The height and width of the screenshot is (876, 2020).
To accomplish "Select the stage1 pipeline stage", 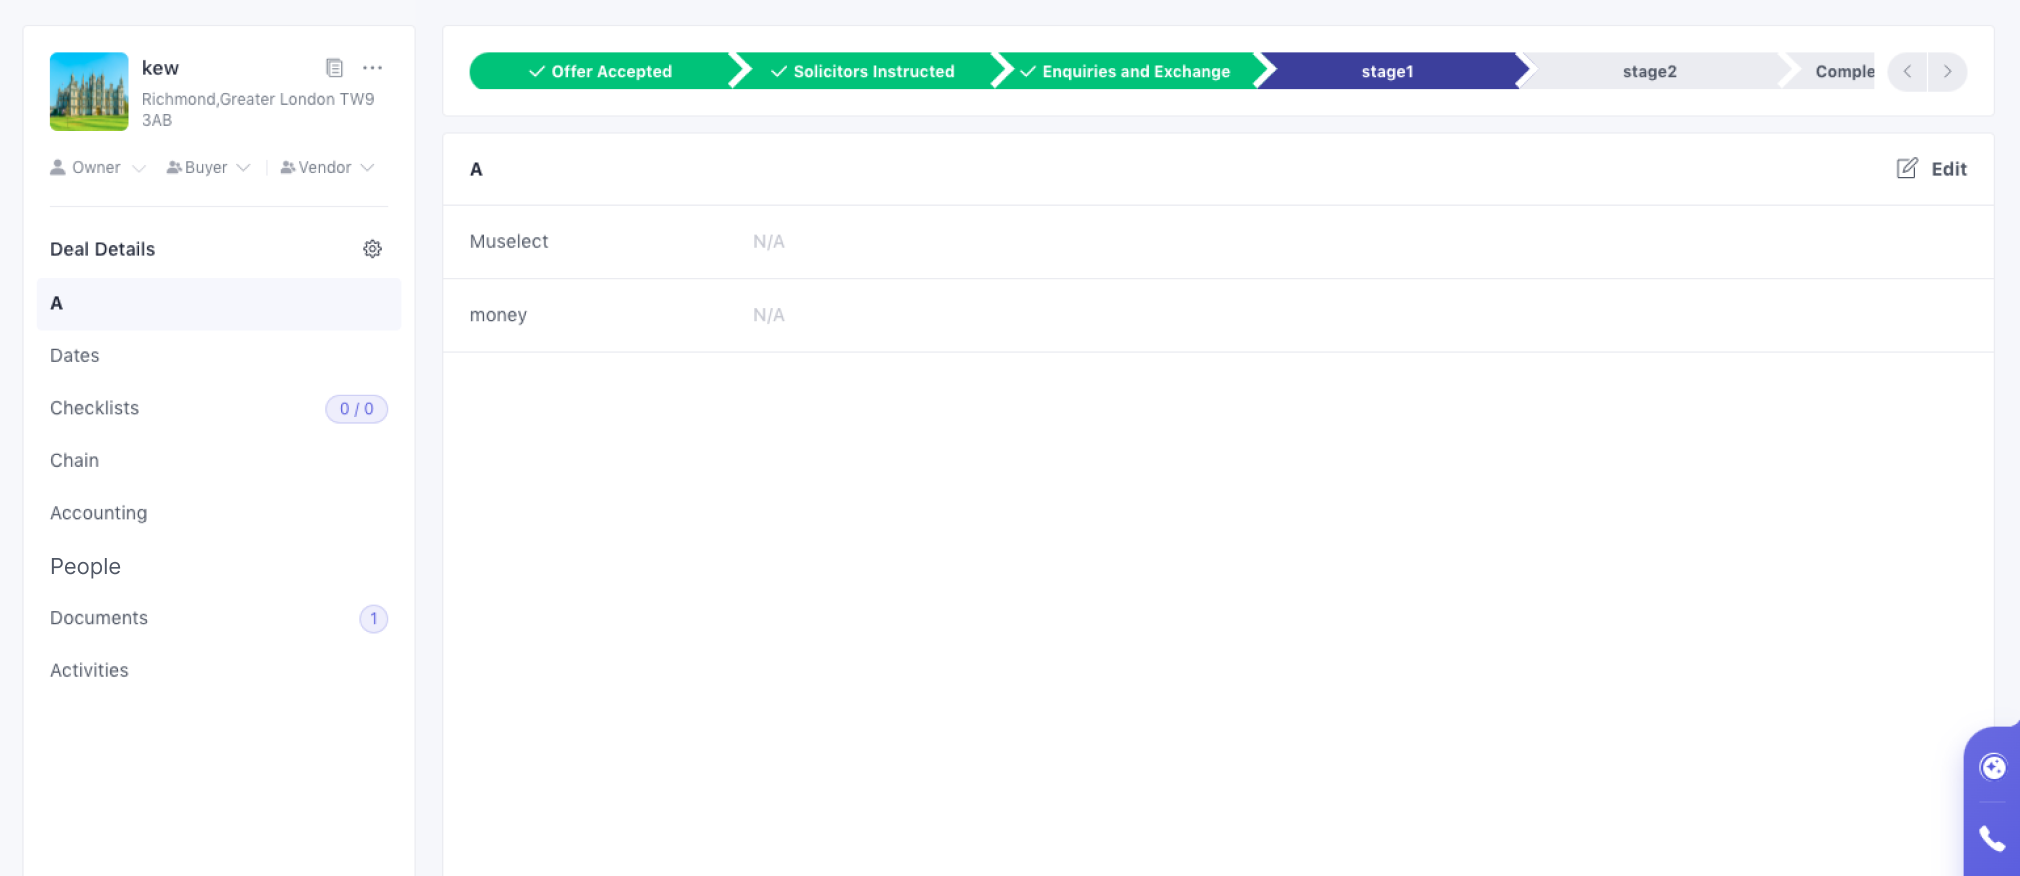I will (x=1387, y=72).
